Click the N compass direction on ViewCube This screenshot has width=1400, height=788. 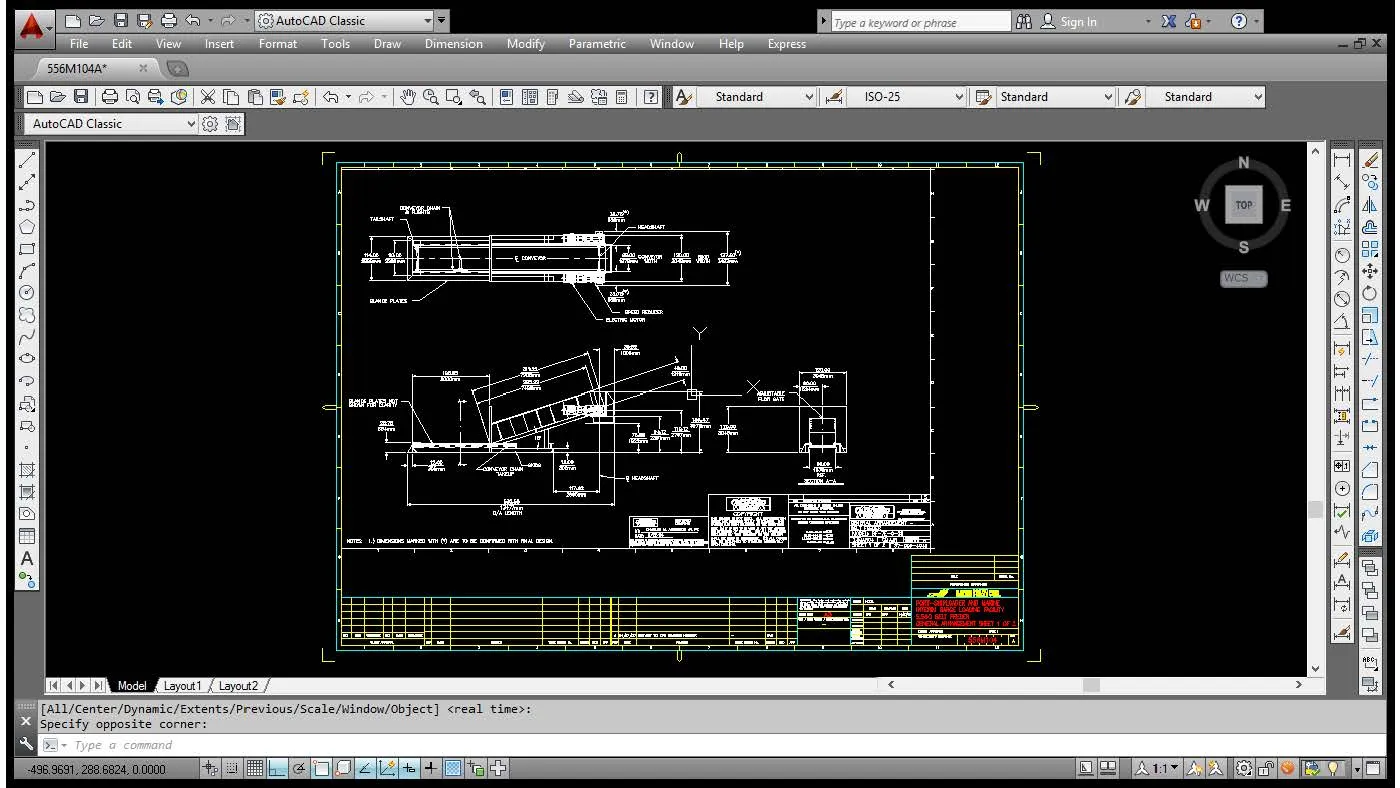(x=1243, y=162)
